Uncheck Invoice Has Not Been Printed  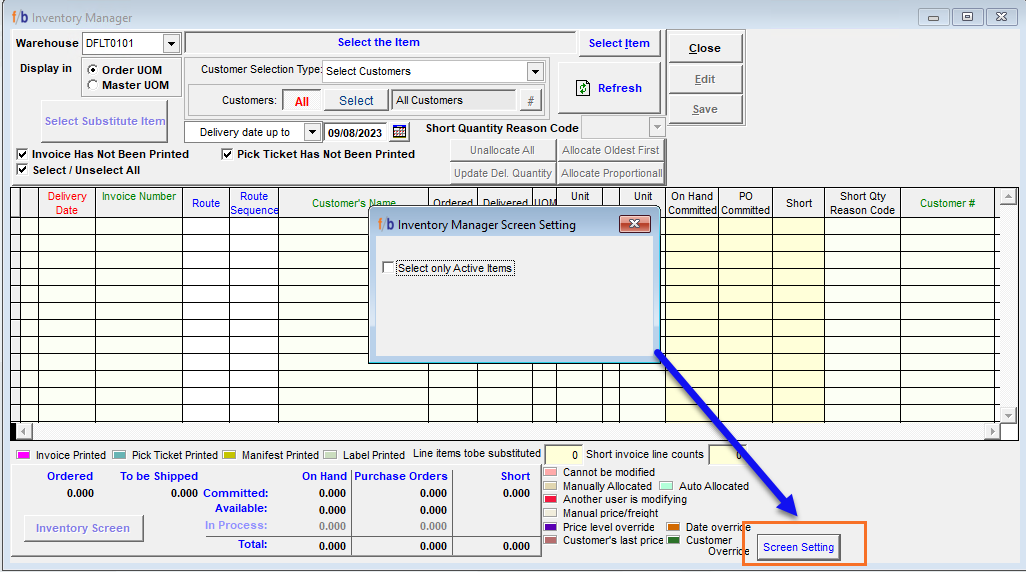click(23, 155)
